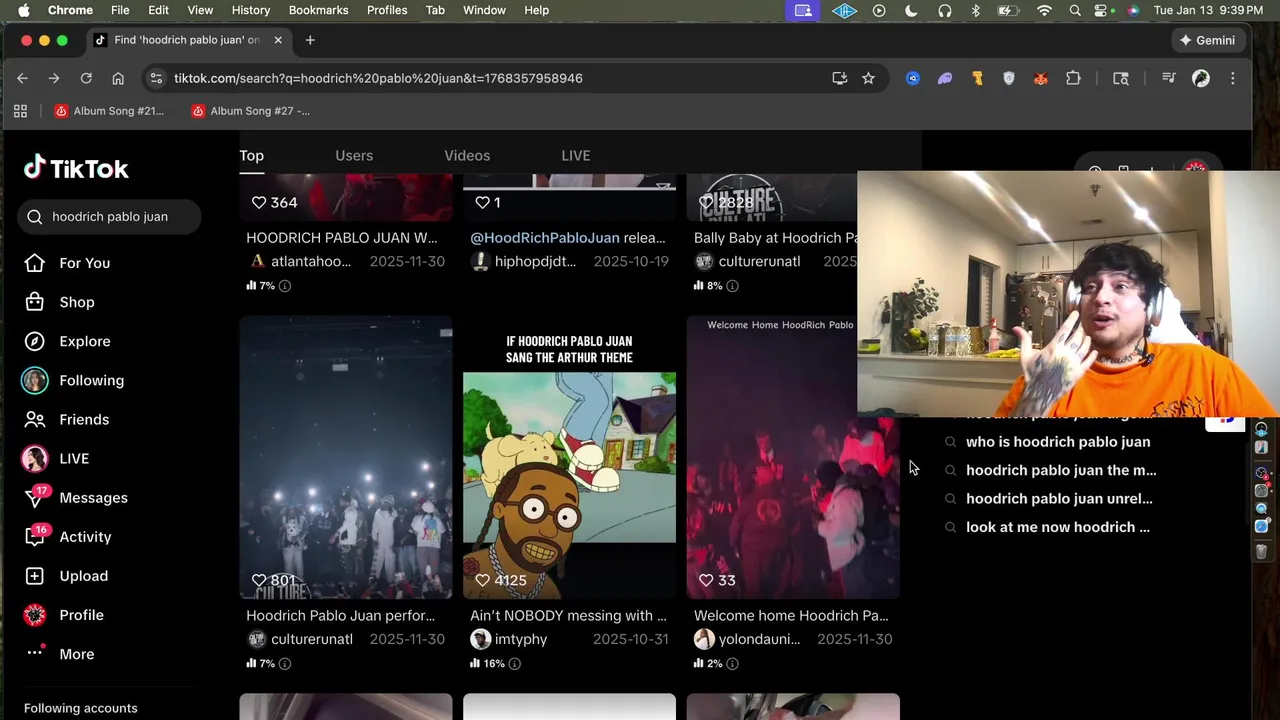Image resolution: width=1280 pixels, height=720 pixels.
Task: Click the heart icon beside 4125 likes
Action: 482,580
